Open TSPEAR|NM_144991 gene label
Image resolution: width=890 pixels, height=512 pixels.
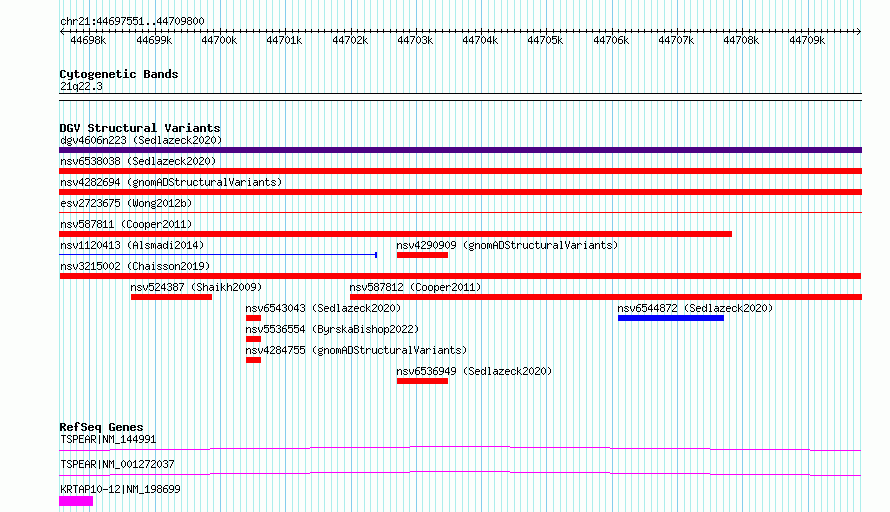(108, 439)
